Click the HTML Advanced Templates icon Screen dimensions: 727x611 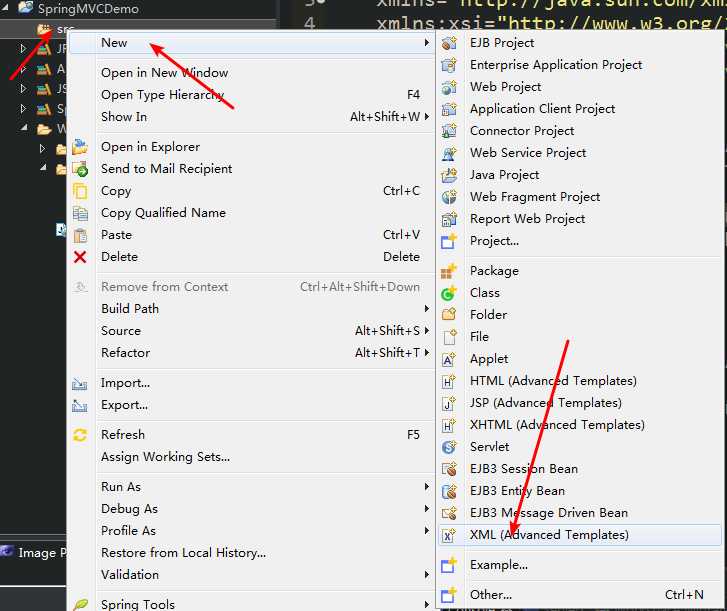(x=449, y=381)
